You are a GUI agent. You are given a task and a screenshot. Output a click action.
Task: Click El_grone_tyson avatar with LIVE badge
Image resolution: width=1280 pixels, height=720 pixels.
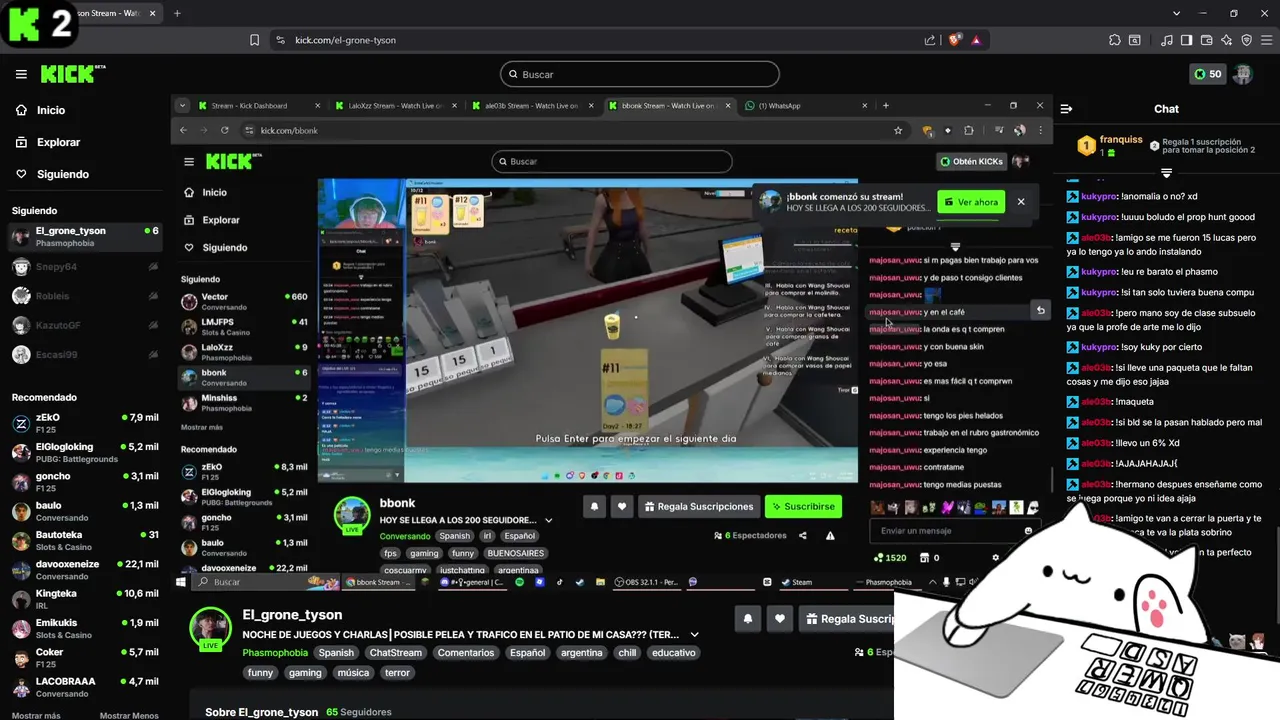(x=211, y=629)
